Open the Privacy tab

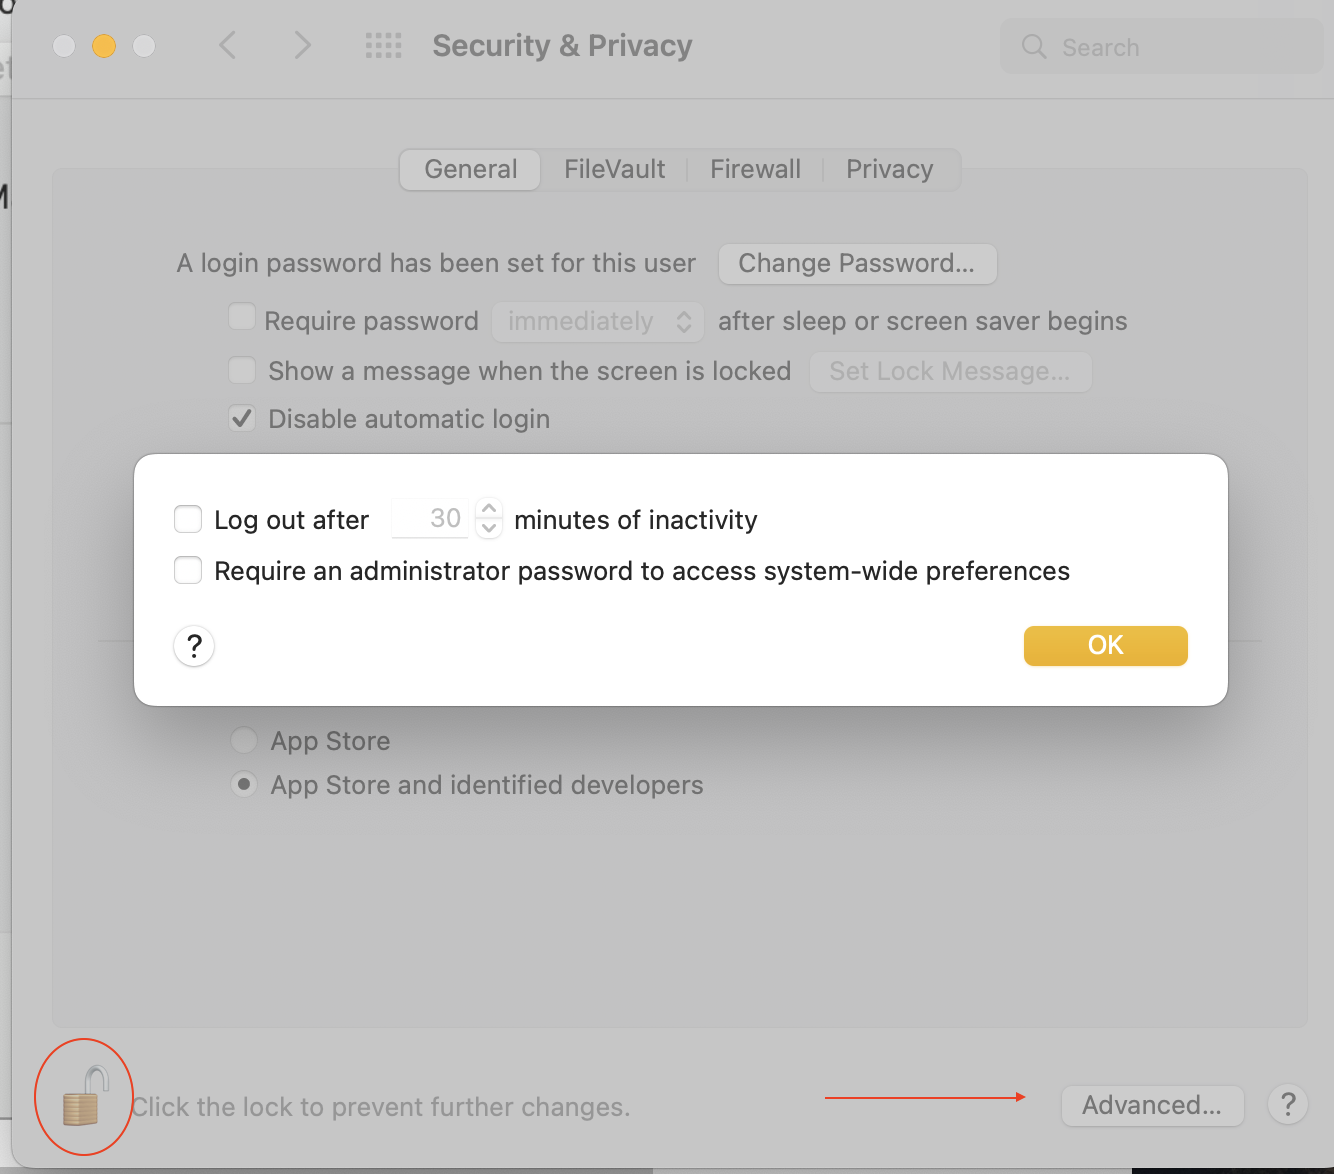[889, 169]
